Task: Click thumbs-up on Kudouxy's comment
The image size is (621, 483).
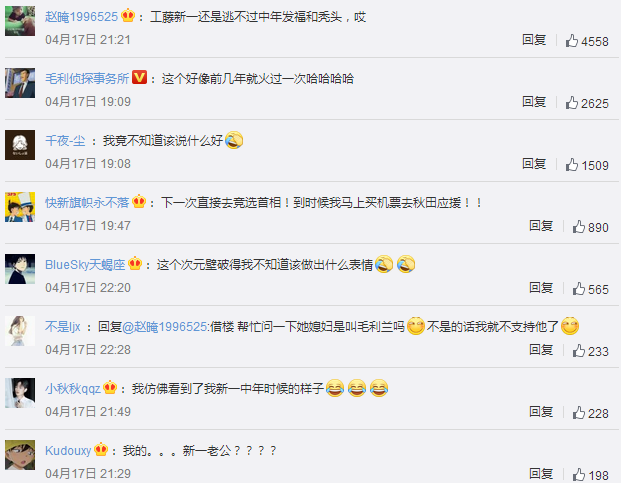Action: [579, 474]
